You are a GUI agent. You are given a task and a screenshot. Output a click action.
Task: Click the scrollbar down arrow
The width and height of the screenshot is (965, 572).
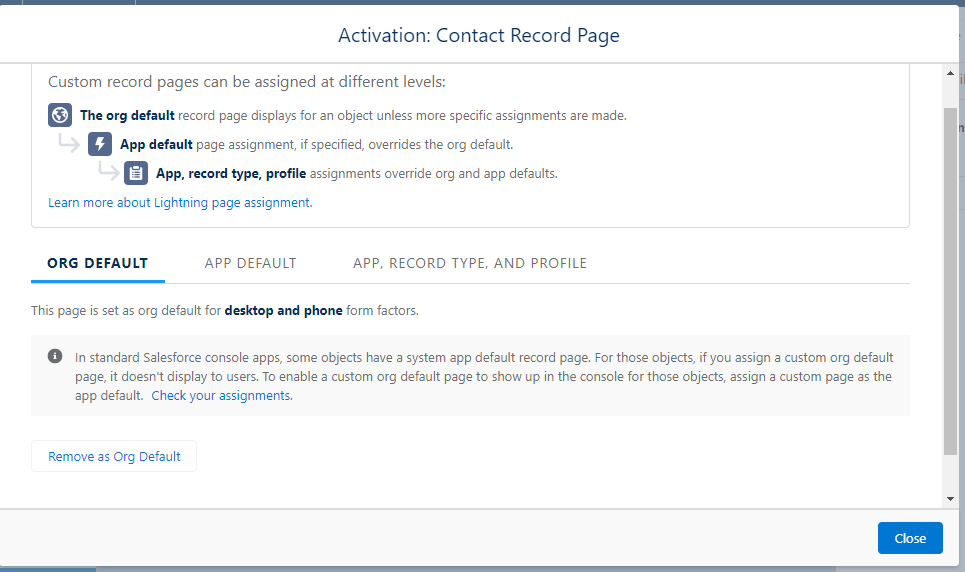pos(950,499)
